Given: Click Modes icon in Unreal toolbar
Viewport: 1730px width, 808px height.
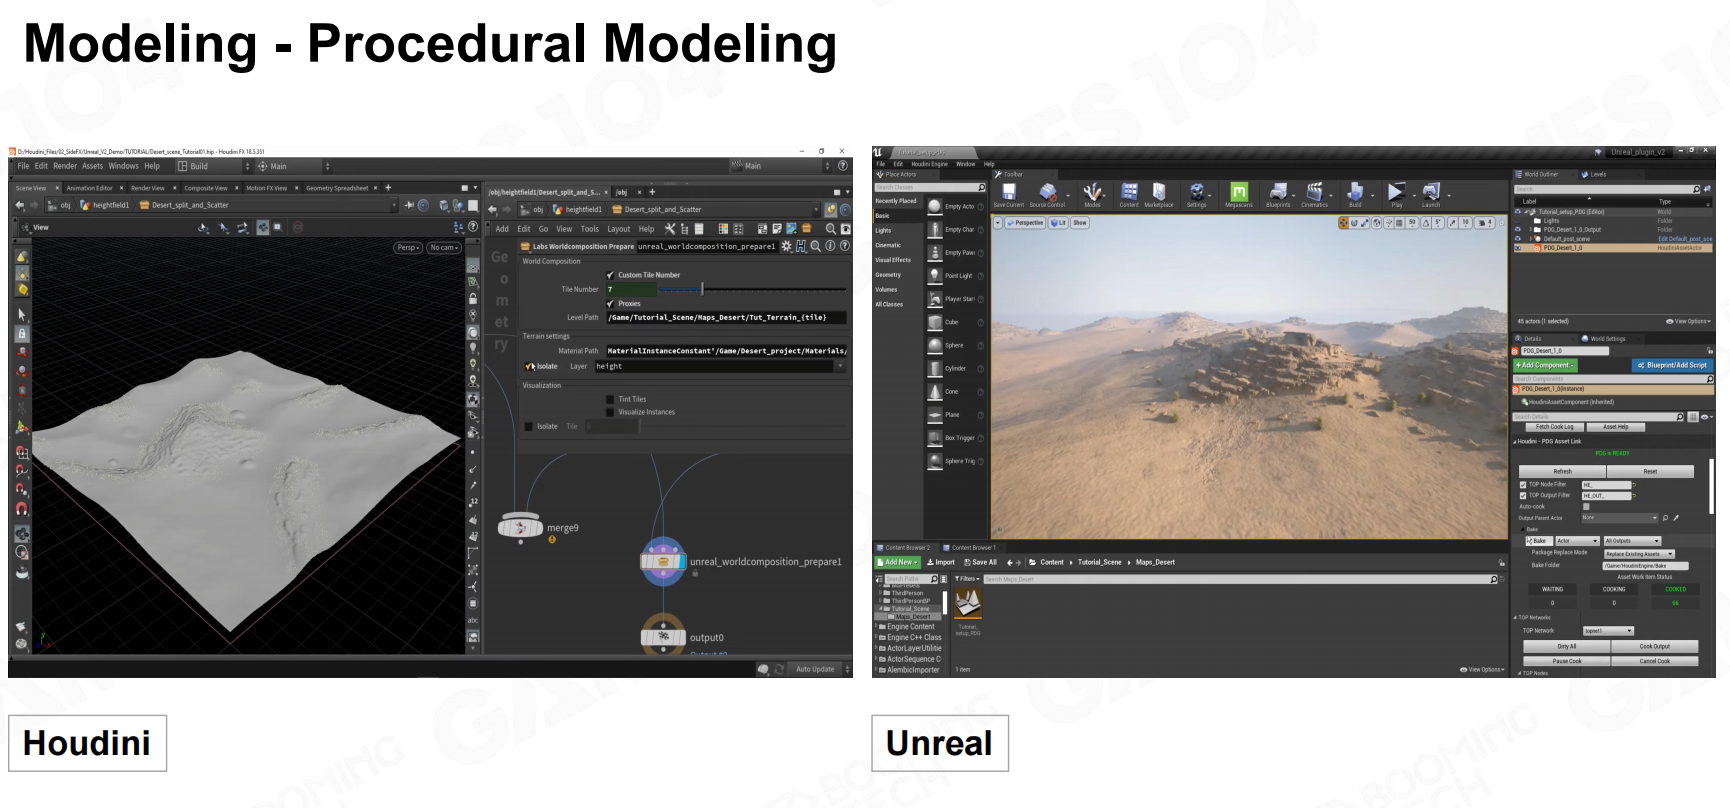Looking at the screenshot, I should pyautogui.click(x=1092, y=193).
